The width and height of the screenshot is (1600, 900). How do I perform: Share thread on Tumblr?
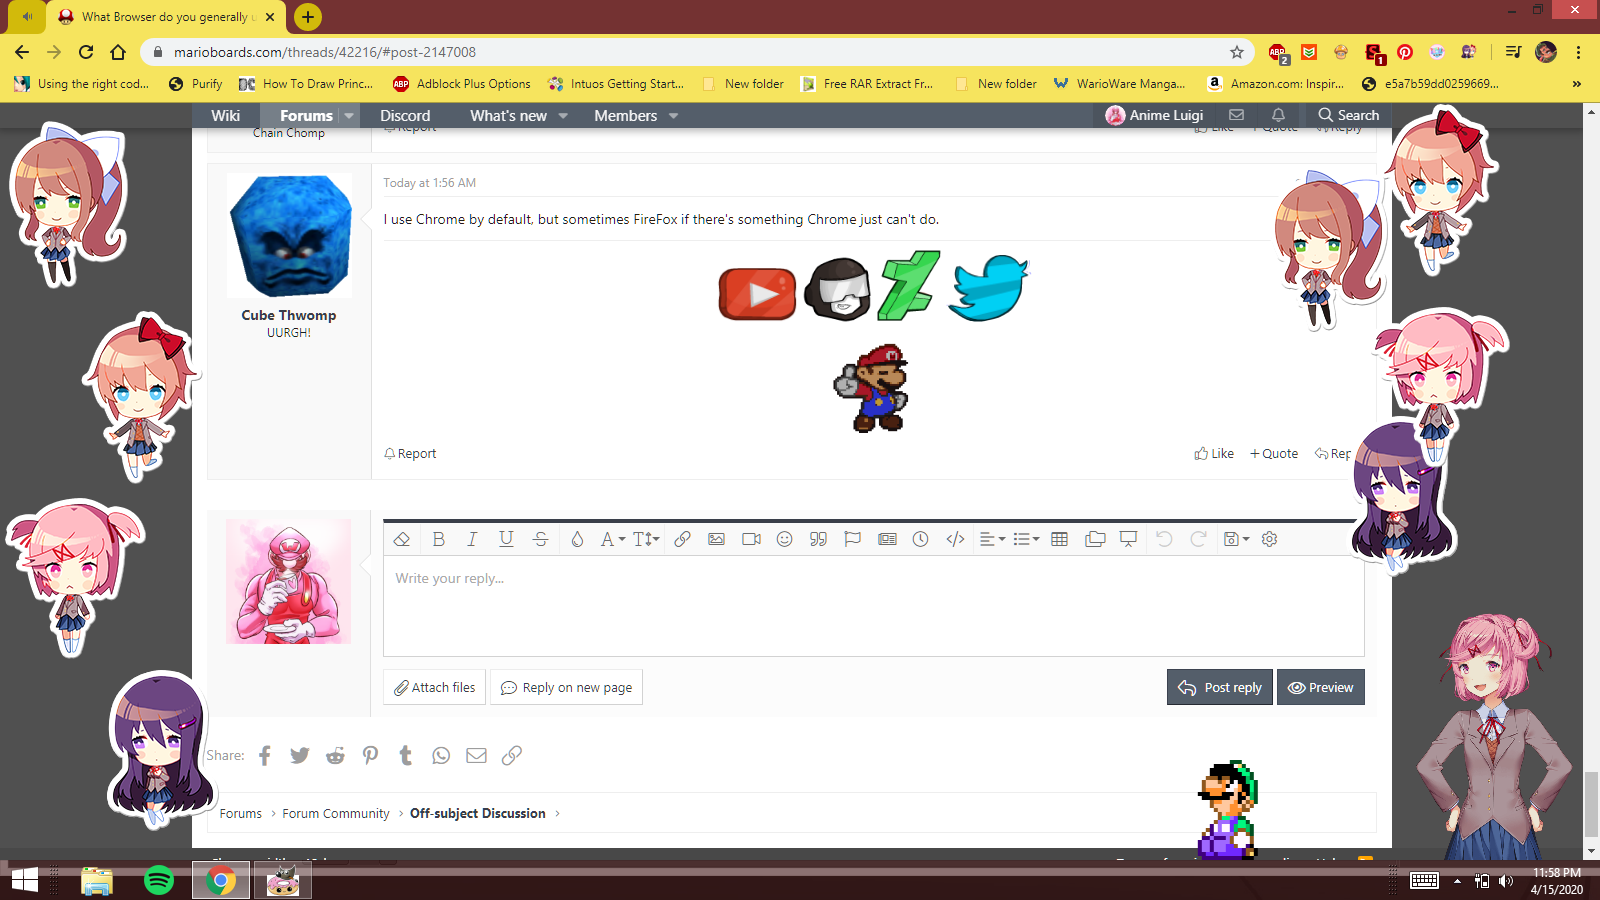(406, 755)
